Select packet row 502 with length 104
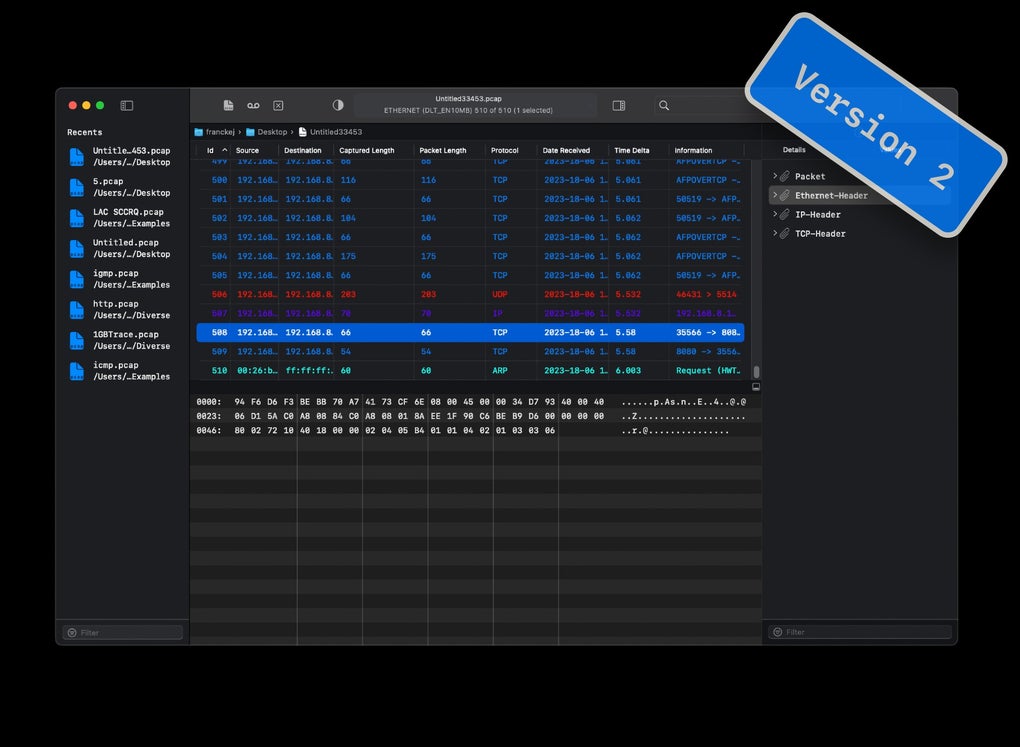 click(470, 218)
